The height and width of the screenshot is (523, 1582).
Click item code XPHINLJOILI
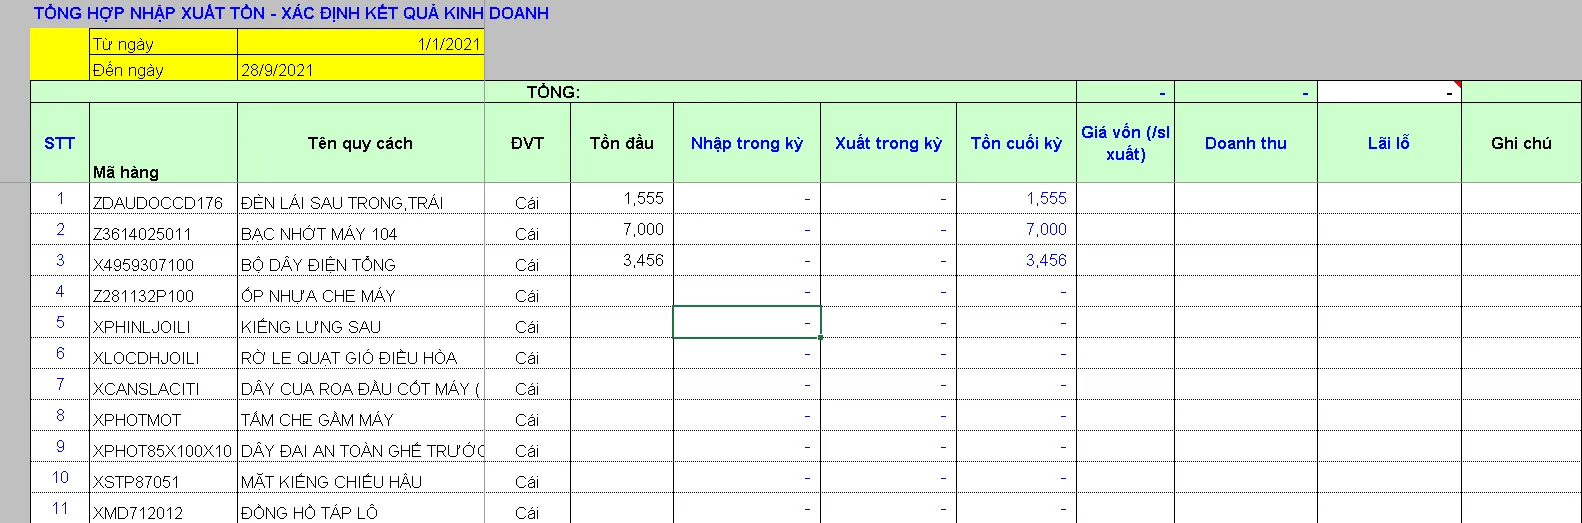[x=142, y=326]
